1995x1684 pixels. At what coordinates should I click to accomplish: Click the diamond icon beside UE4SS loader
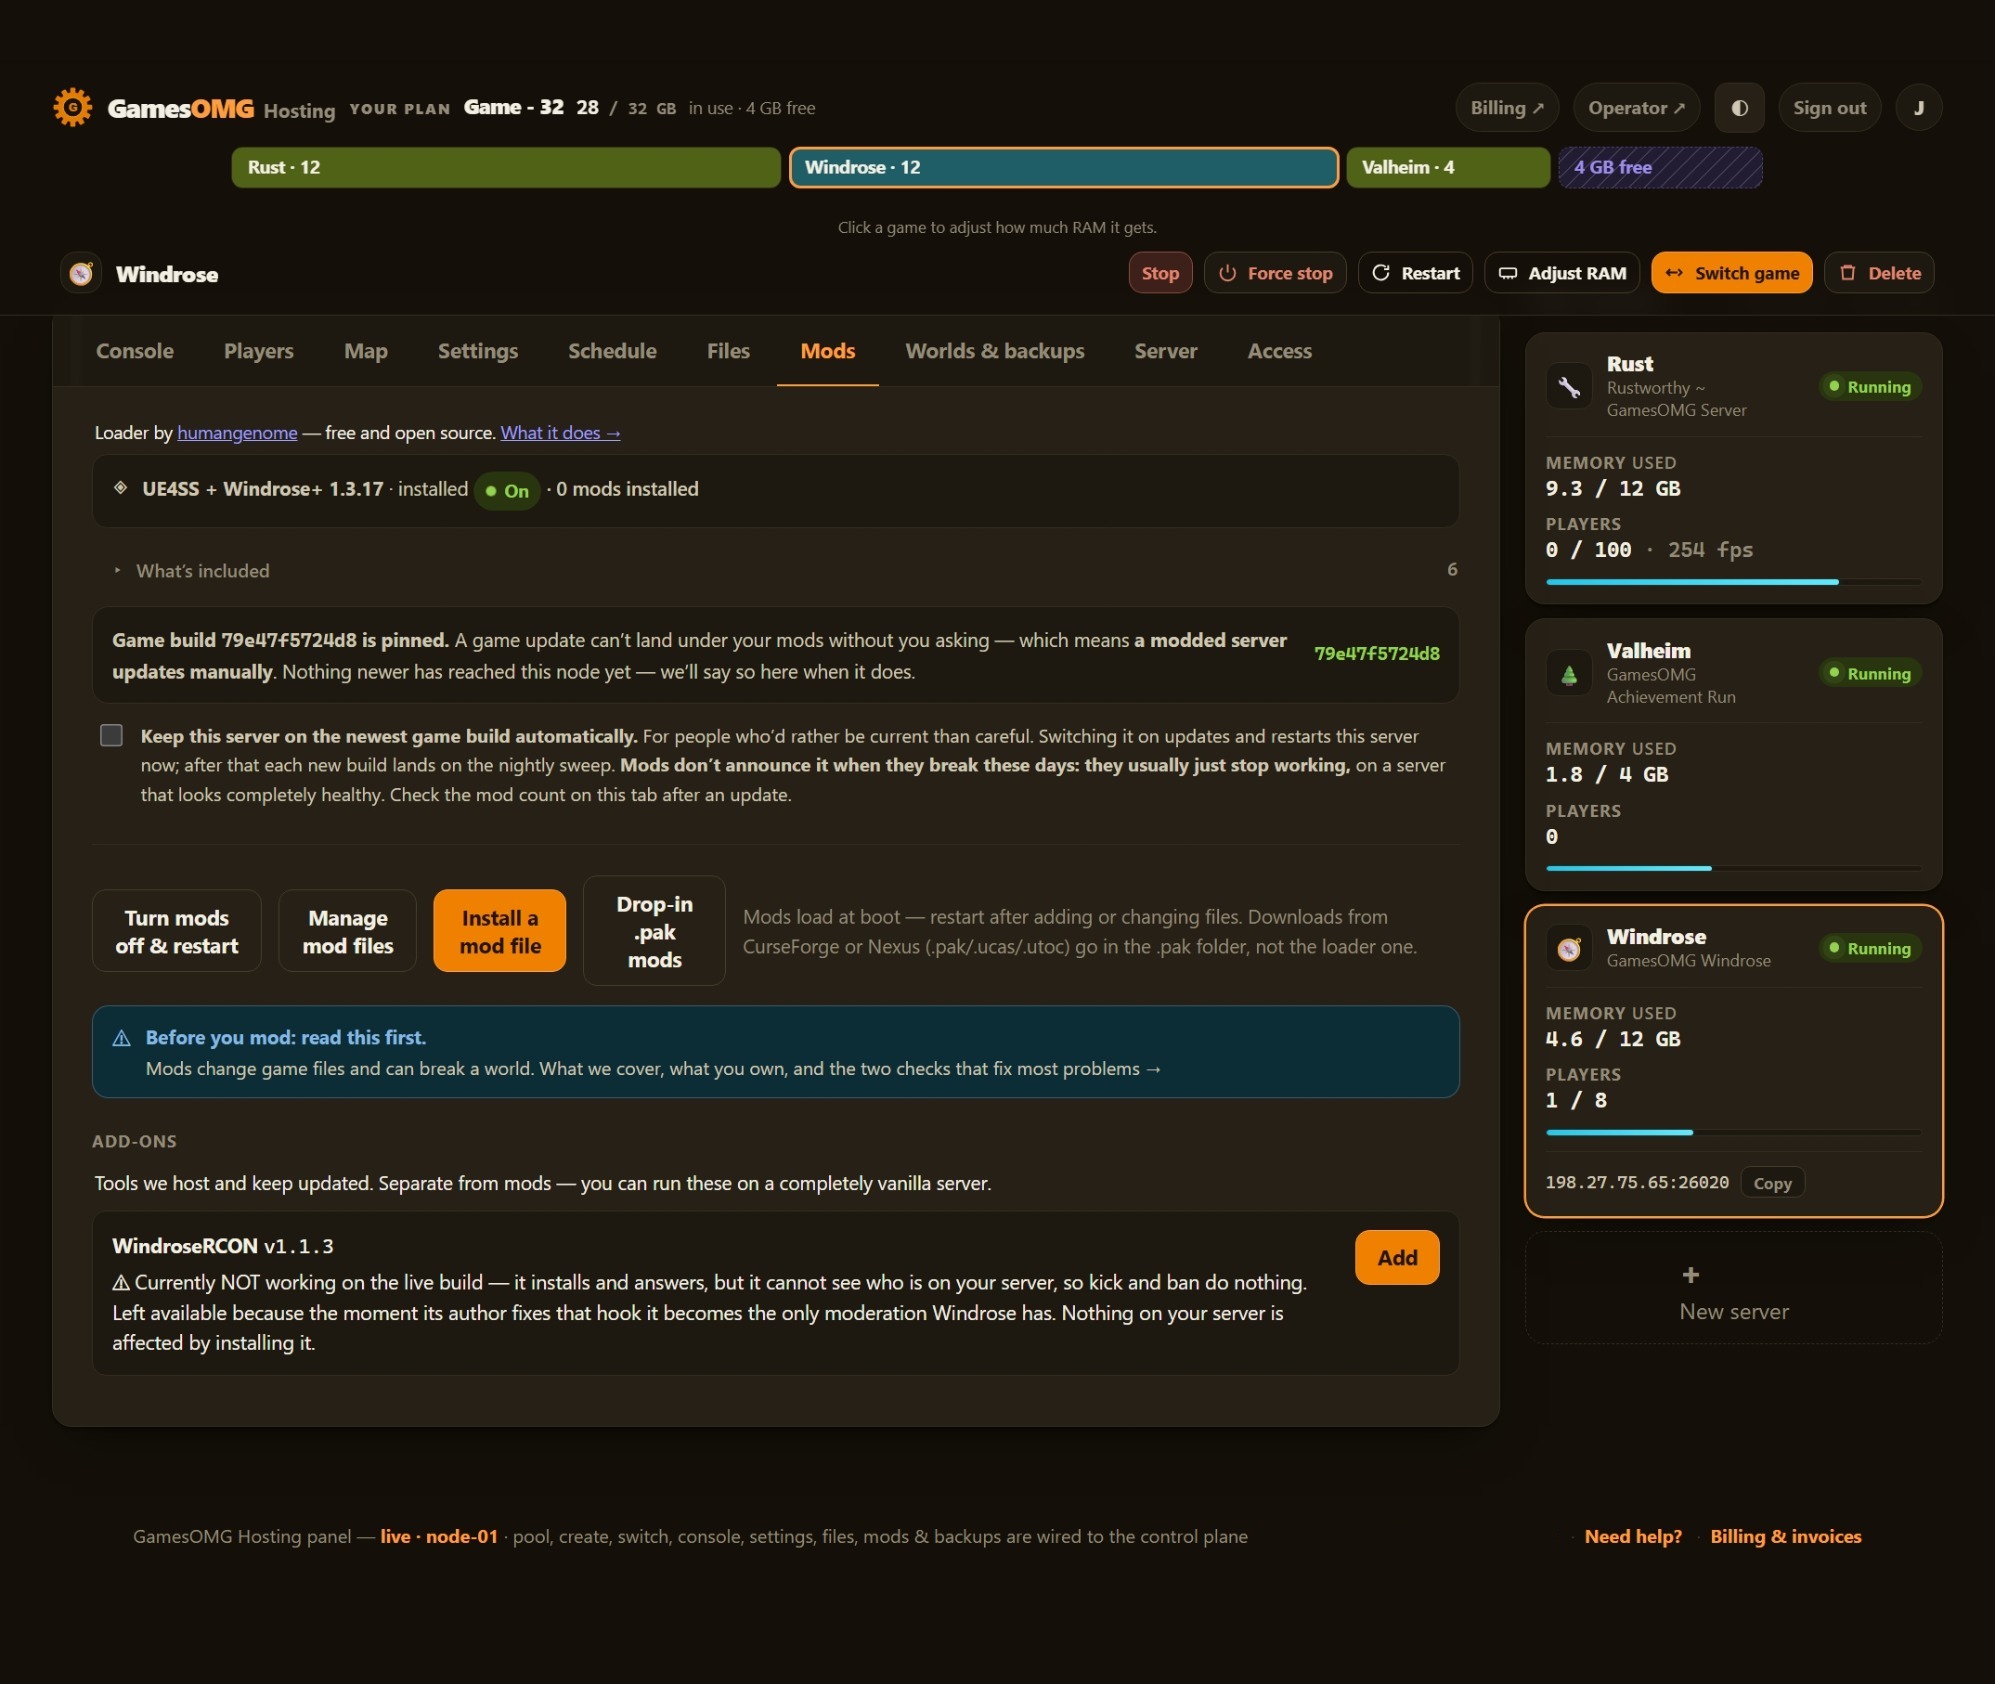[120, 488]
